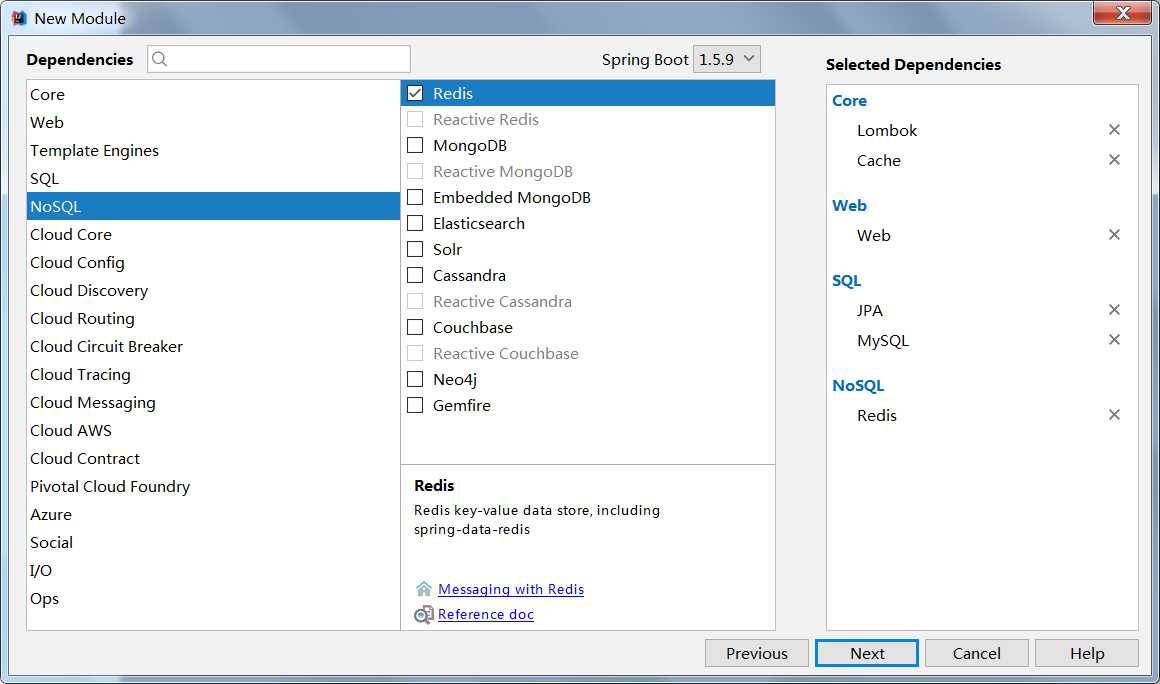
Task: Select the I/O category
Action: pos(213,571)
